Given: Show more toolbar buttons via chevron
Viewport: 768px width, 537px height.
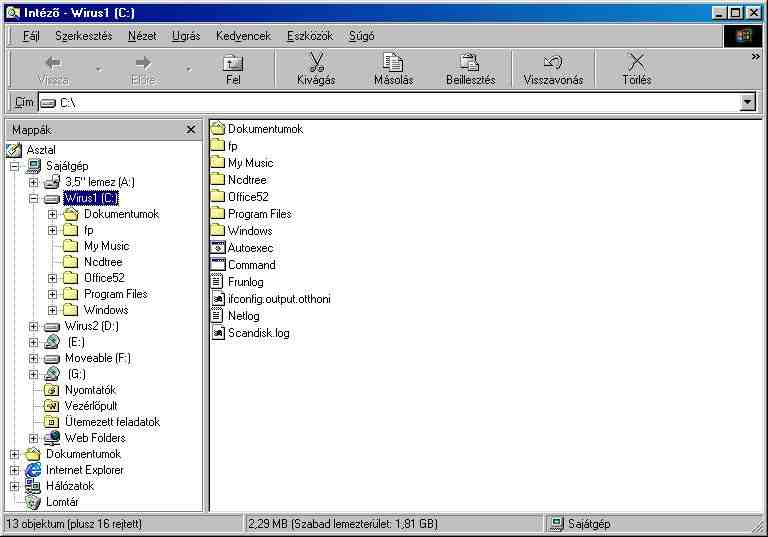Looking at the screenshot, I should [x=755, y=57].
